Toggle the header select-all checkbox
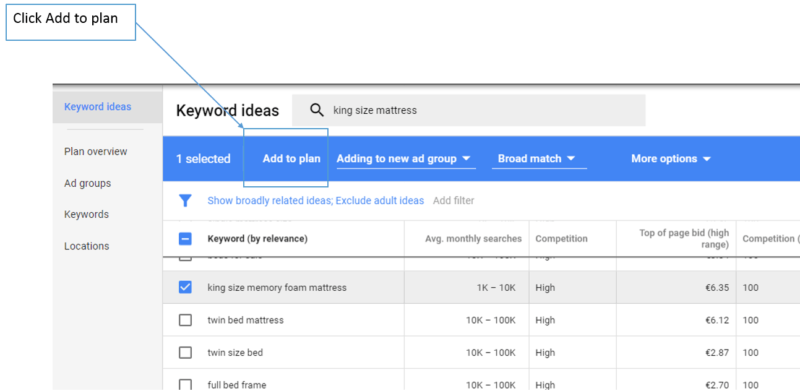The width and height of the screenshot is (800, 391). coord(185,238)
